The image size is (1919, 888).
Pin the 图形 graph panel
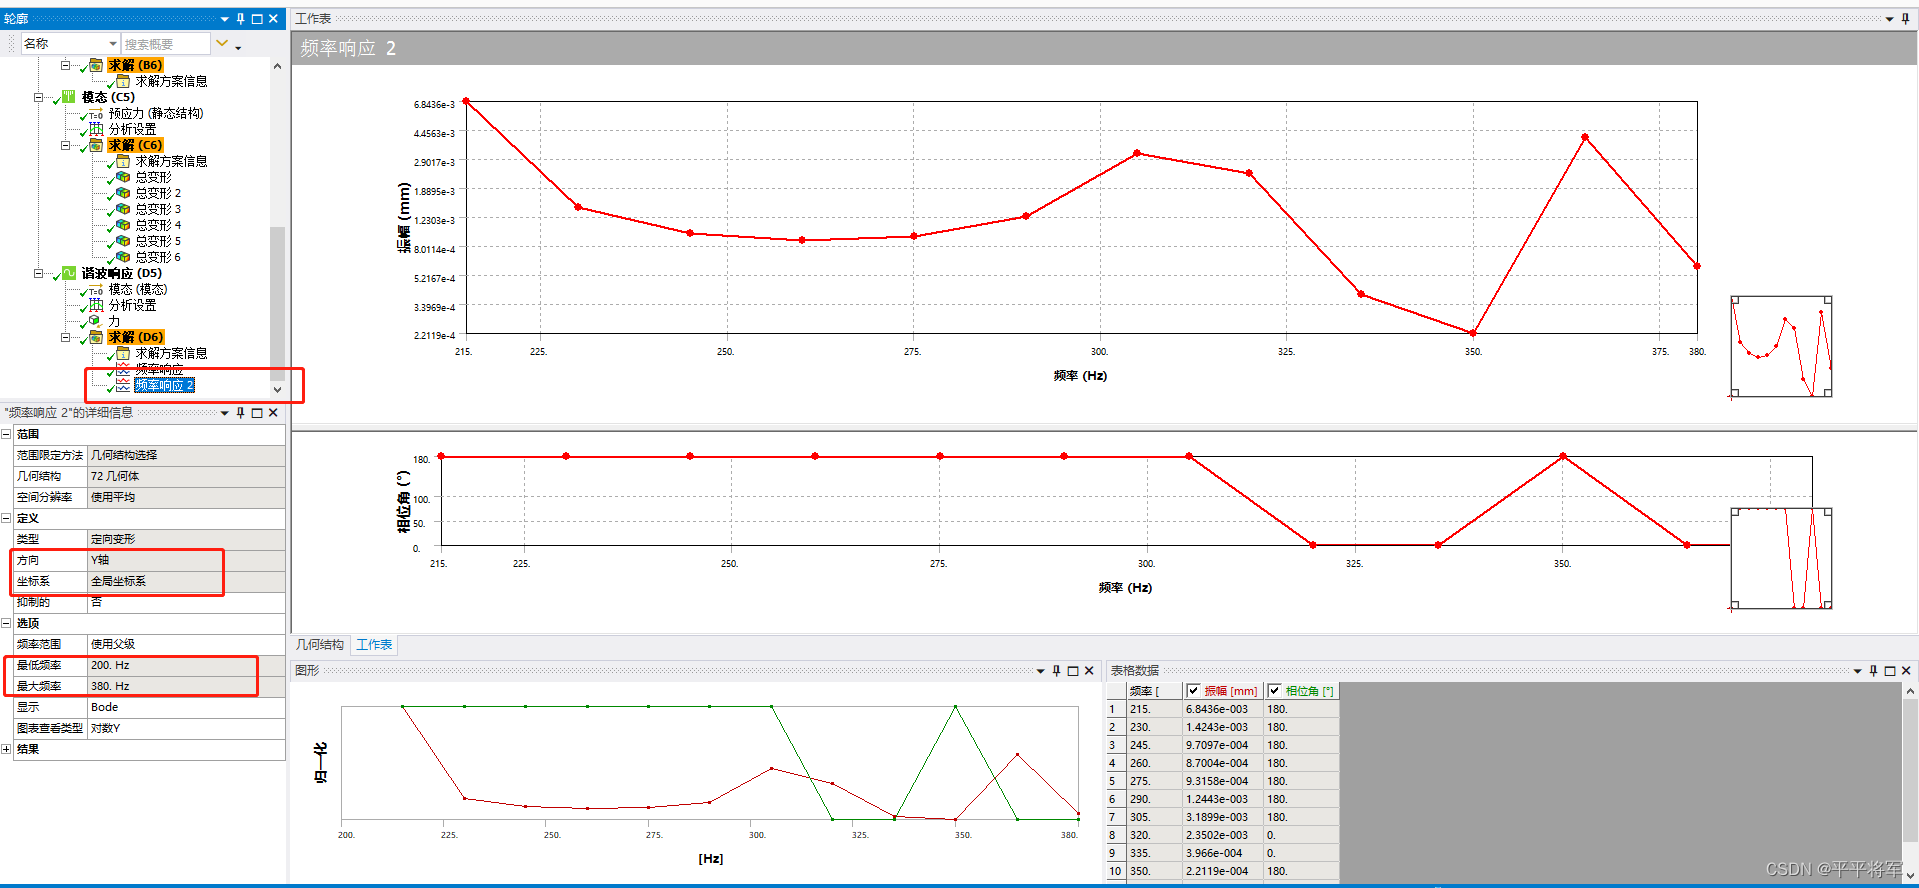pyautogui.click(x=1056, y=671)
